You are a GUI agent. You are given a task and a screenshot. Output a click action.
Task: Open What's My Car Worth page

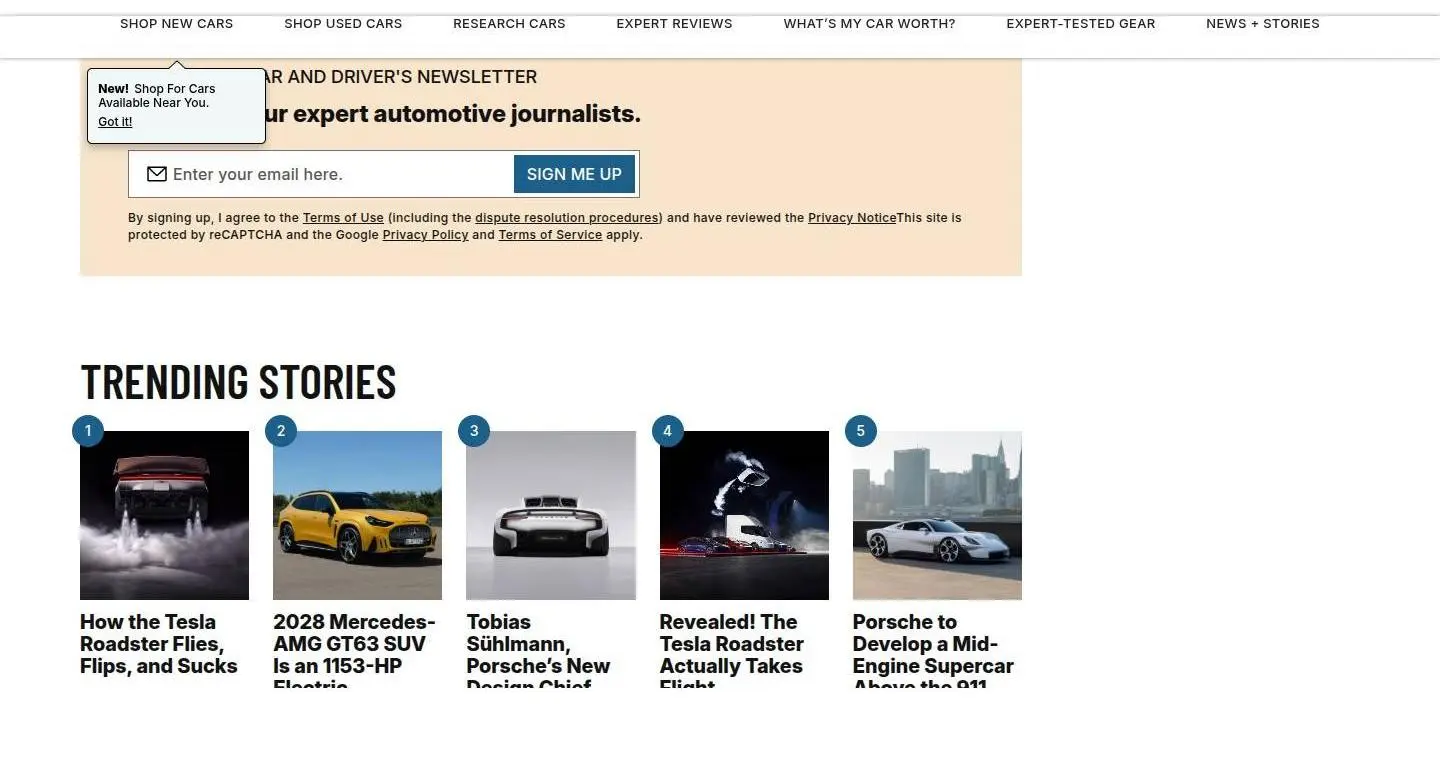[x=869, y=23]
